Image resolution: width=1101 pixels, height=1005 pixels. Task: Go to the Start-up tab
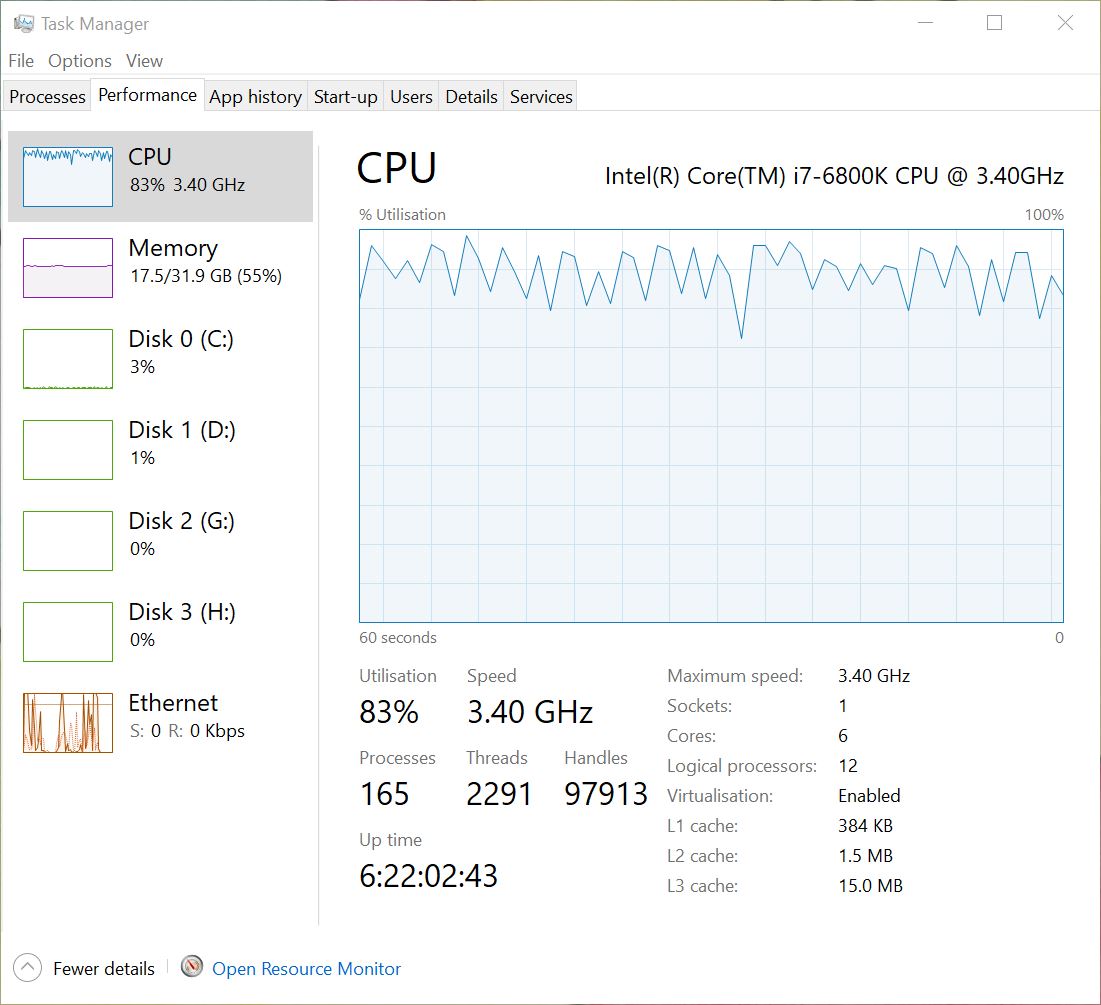coord(345,97)
